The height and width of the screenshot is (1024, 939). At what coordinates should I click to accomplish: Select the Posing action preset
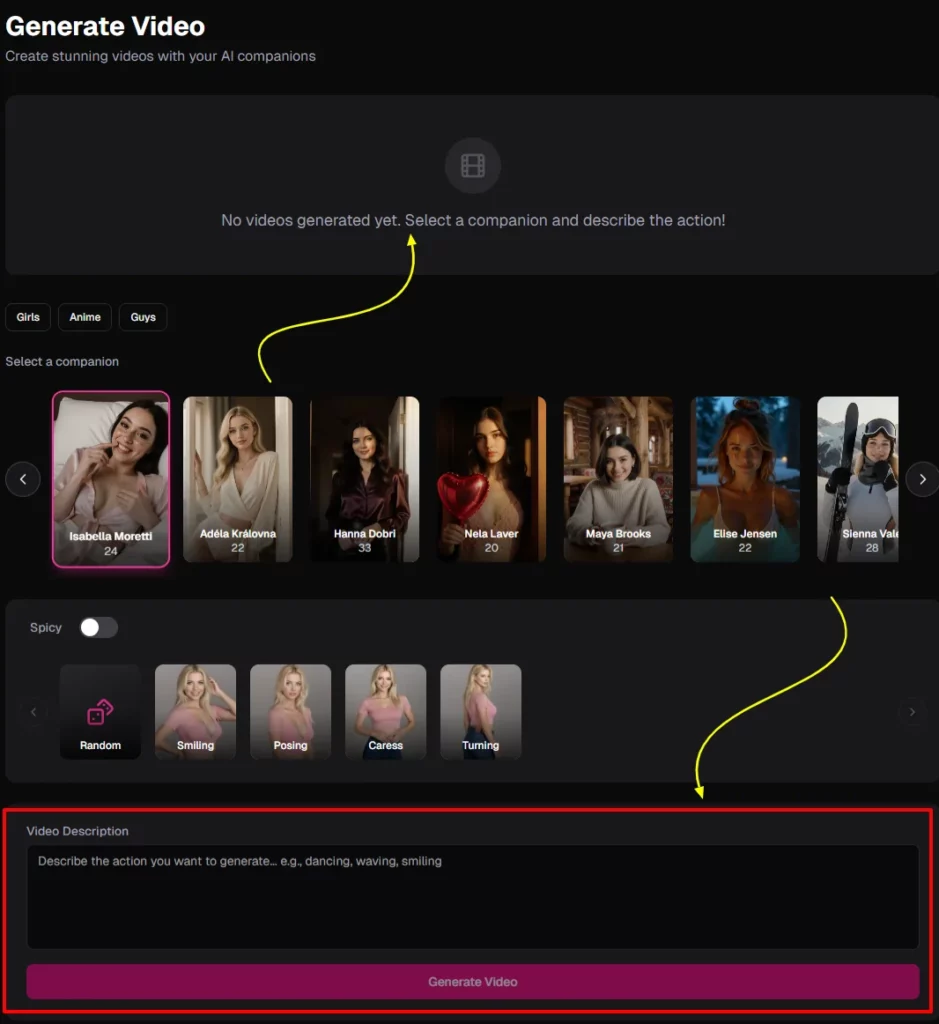[x=291, y=712]
